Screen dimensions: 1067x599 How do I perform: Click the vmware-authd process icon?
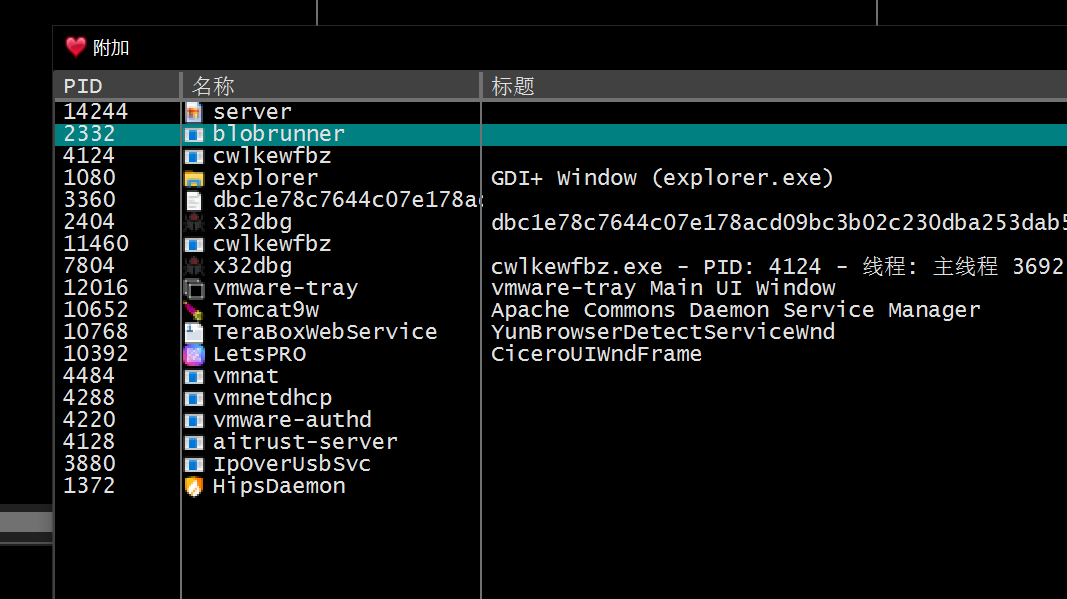point(194,420)
